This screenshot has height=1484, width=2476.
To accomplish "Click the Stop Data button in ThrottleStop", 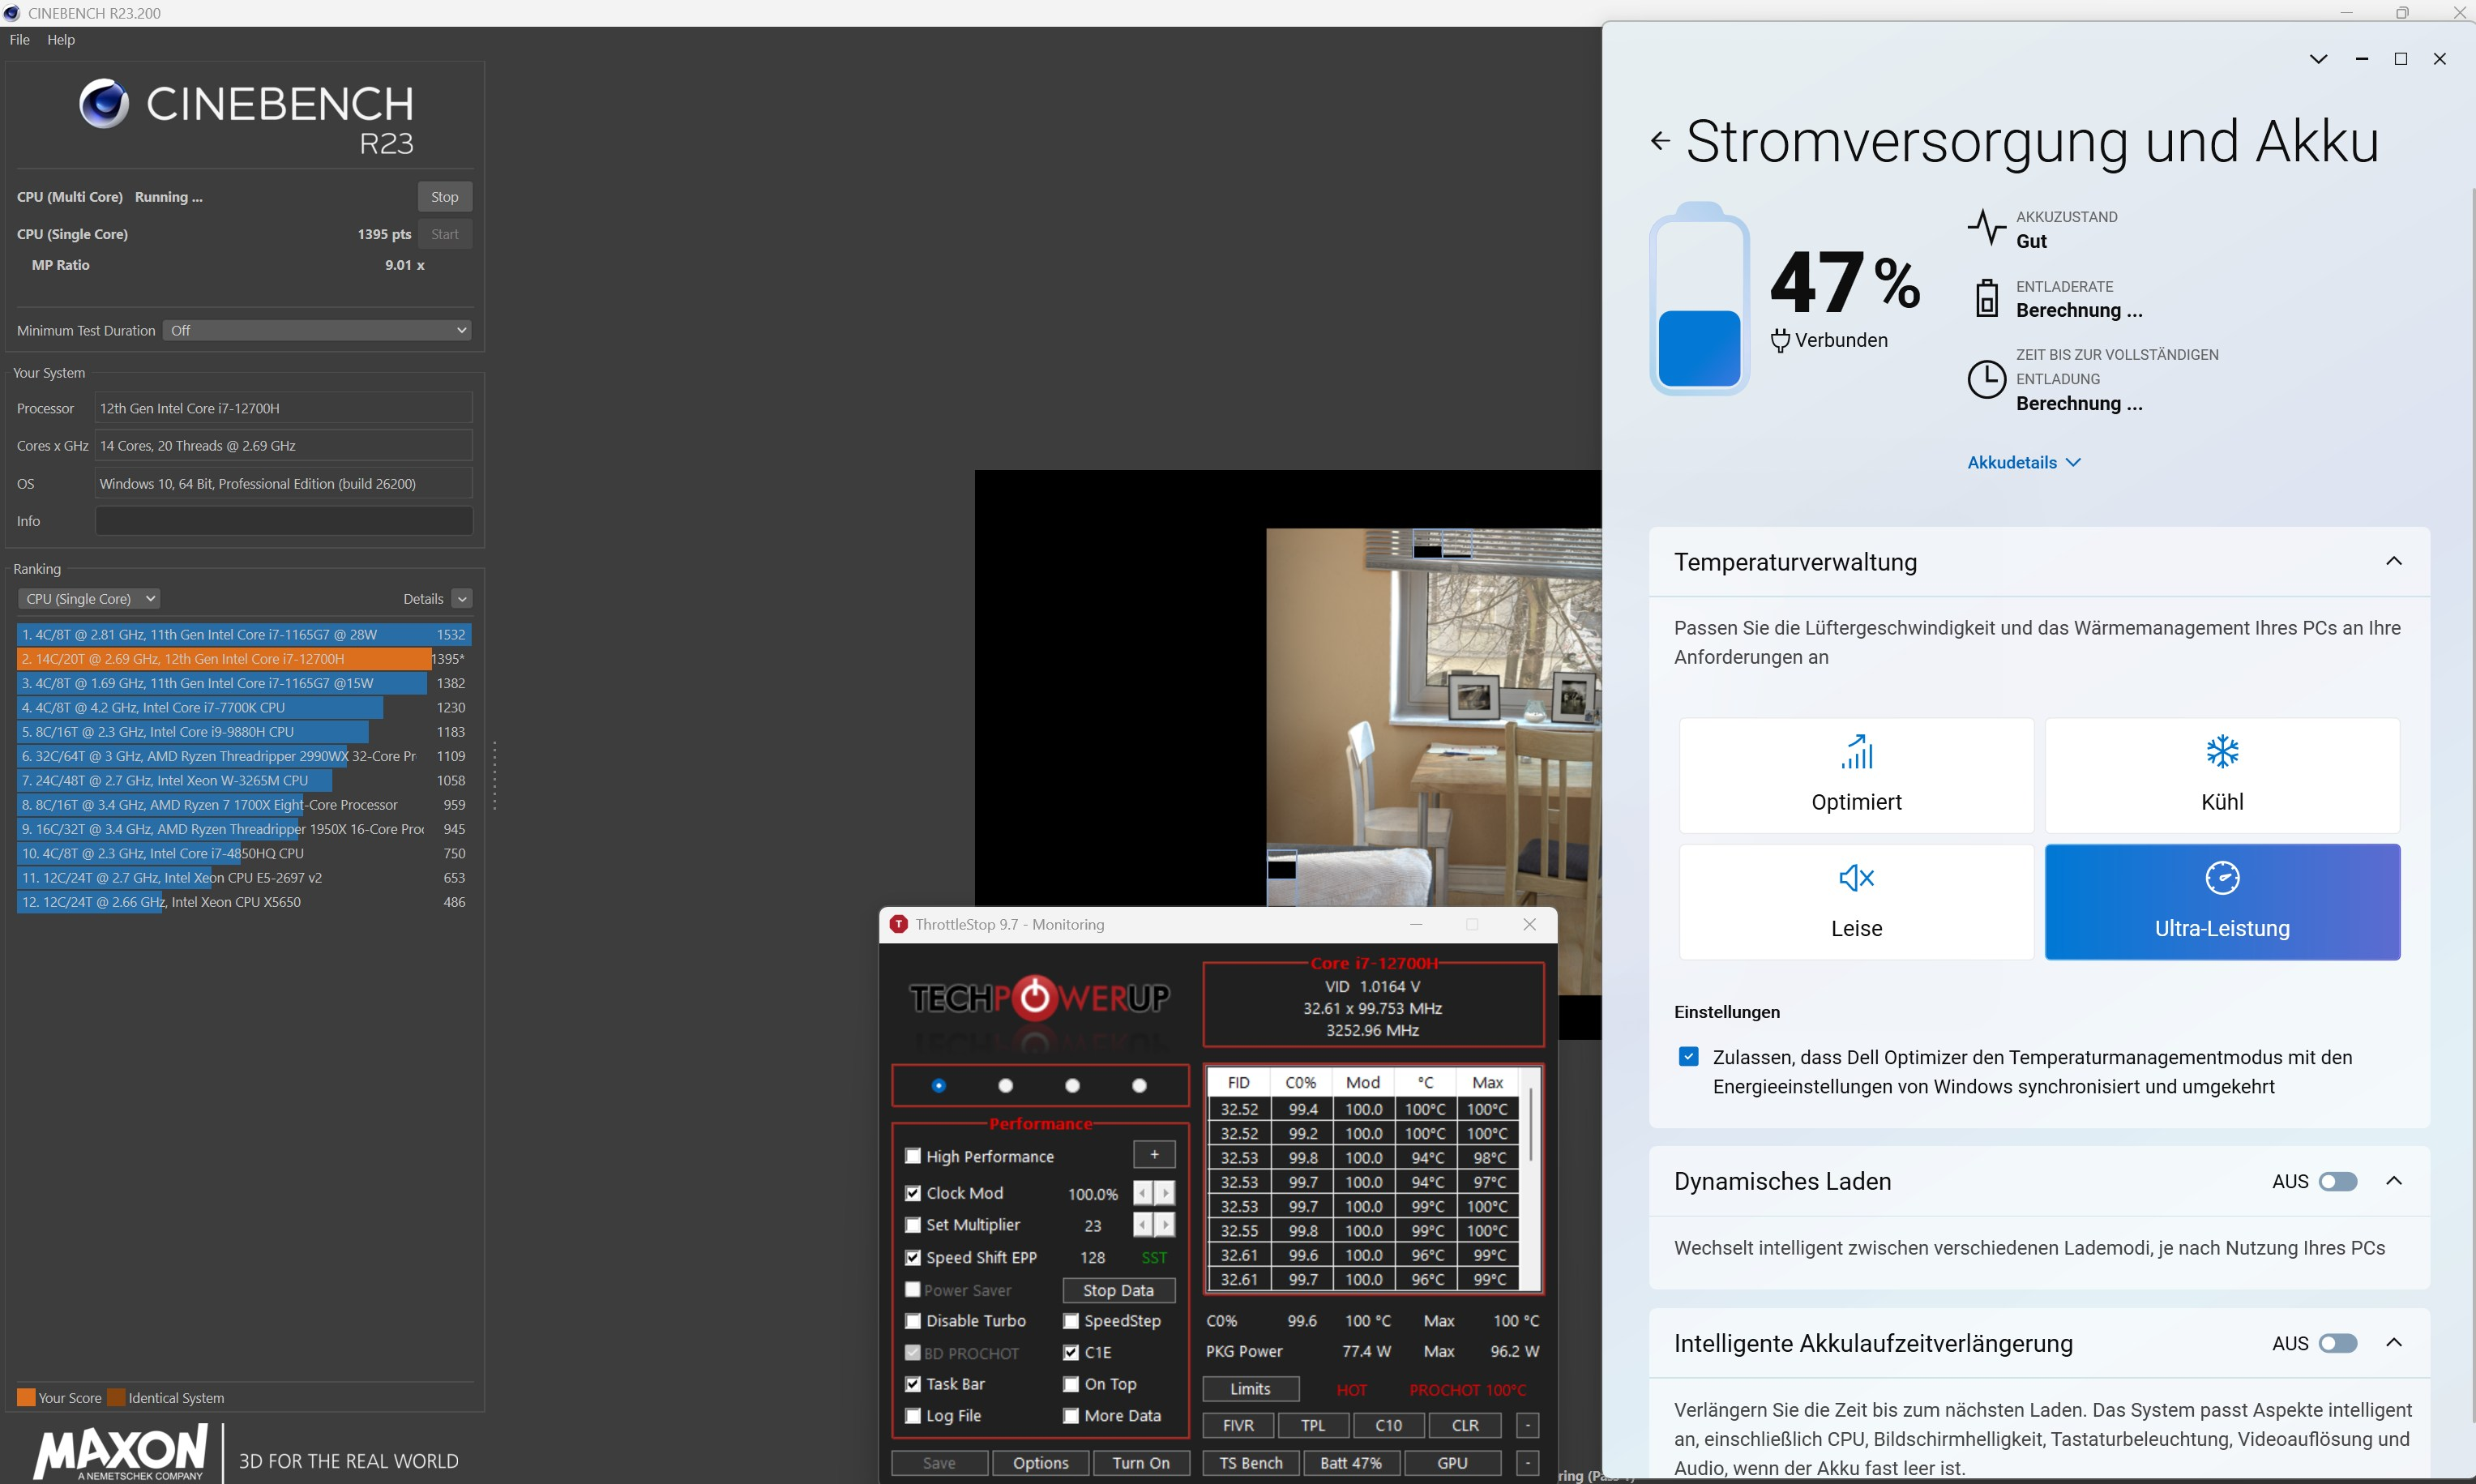I will point(1118,1290).
